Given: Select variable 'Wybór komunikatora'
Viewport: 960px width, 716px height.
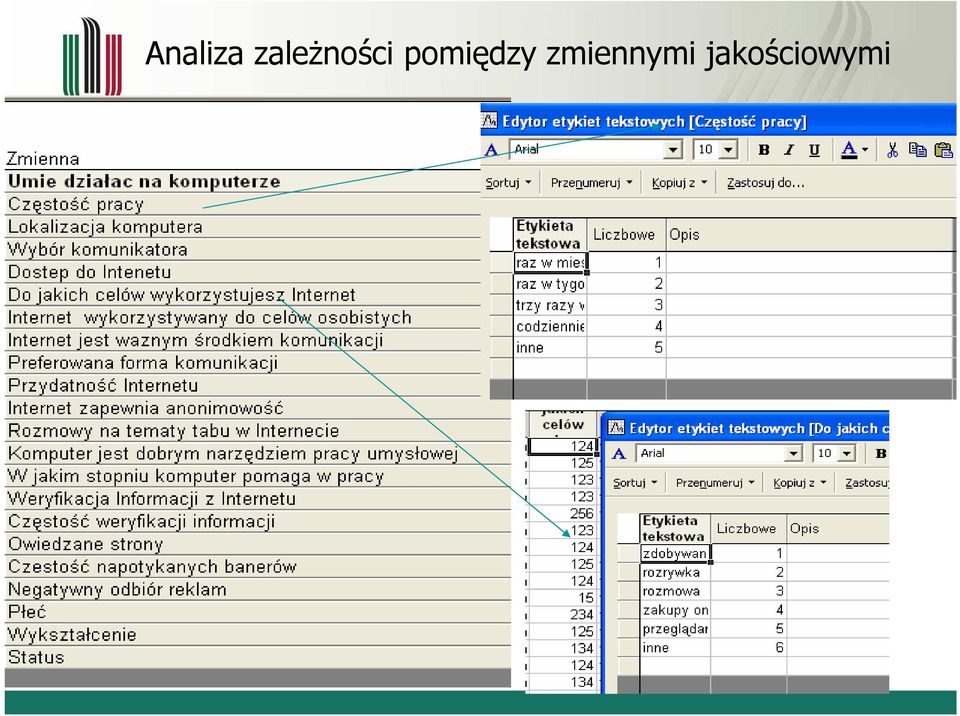Looking at the screenshot, I should (243, 249).
